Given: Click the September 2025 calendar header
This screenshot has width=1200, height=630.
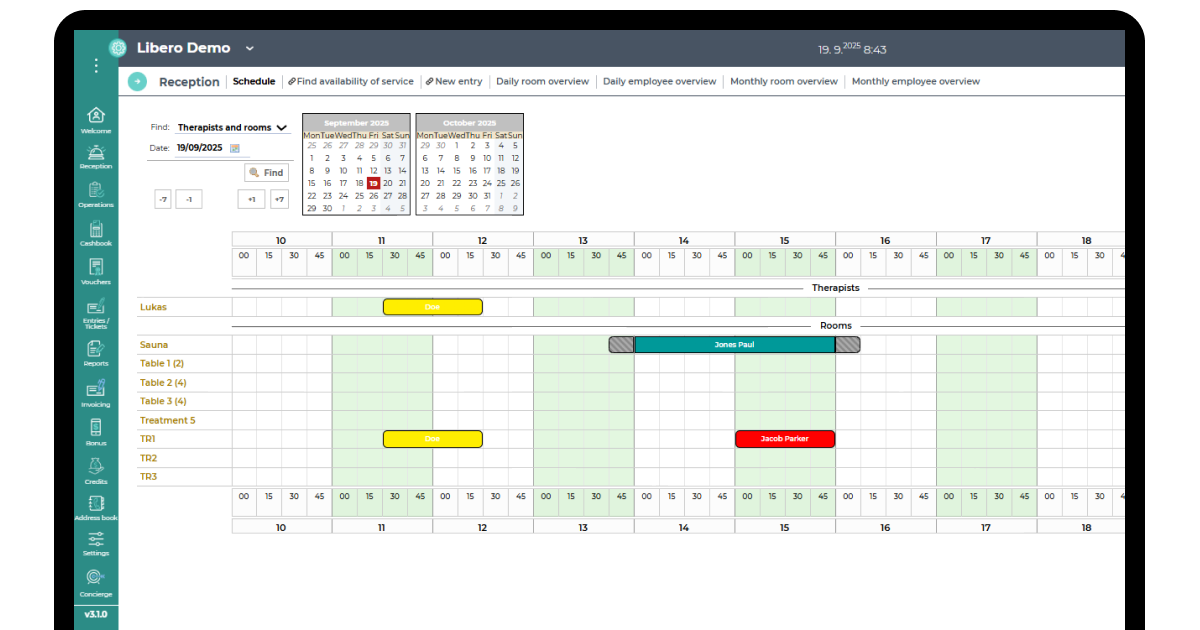Looking at the screenshot, I should pos(356,122).
